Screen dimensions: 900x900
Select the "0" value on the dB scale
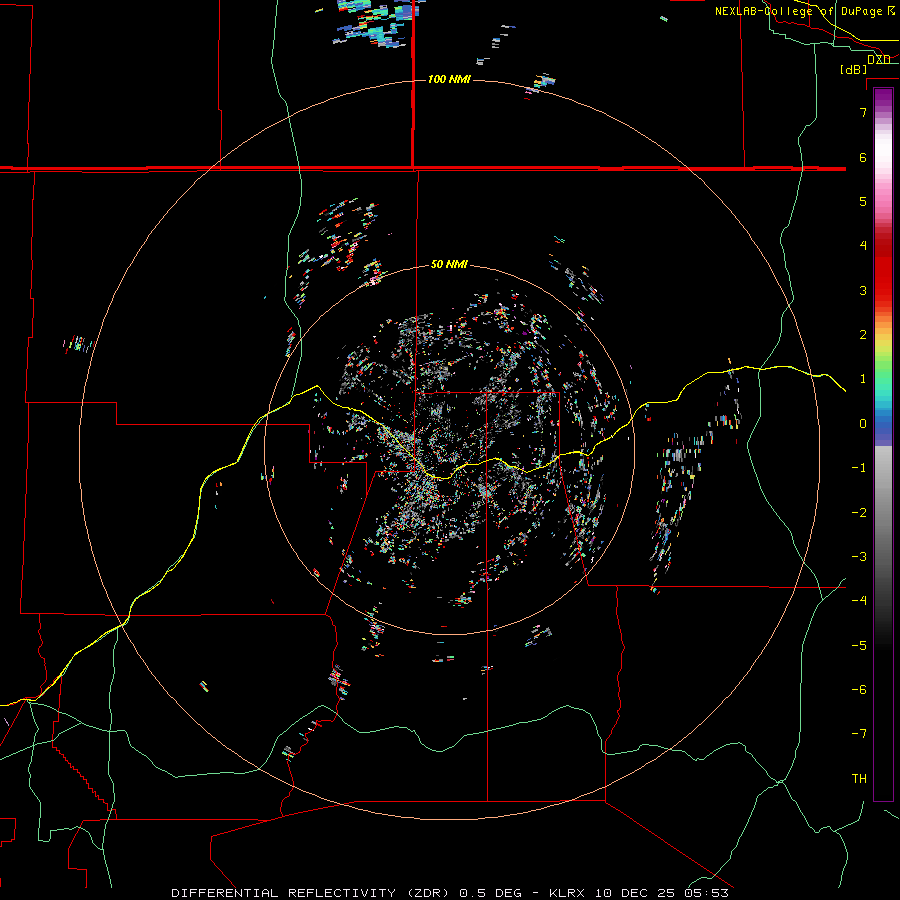[863, 424]
